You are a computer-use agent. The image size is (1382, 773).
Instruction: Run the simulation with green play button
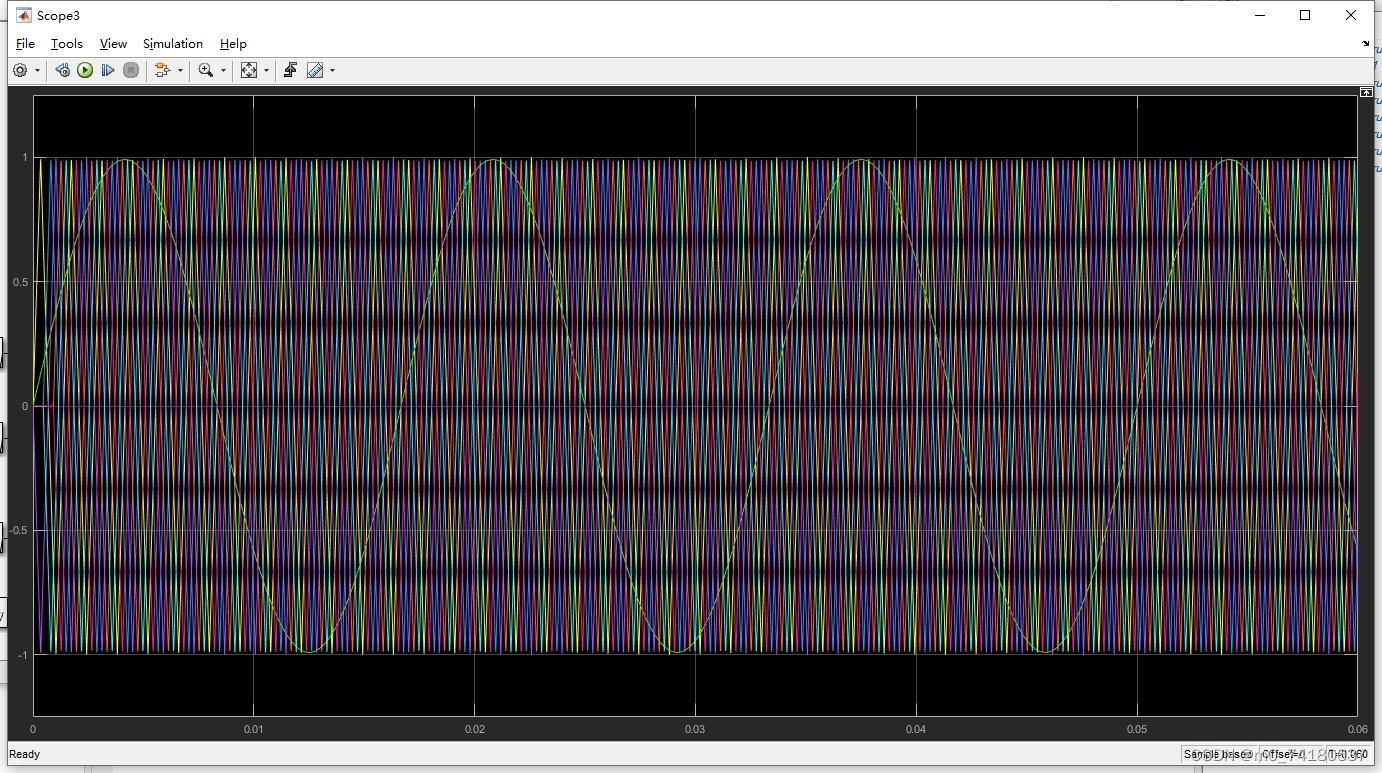(85, 70)
